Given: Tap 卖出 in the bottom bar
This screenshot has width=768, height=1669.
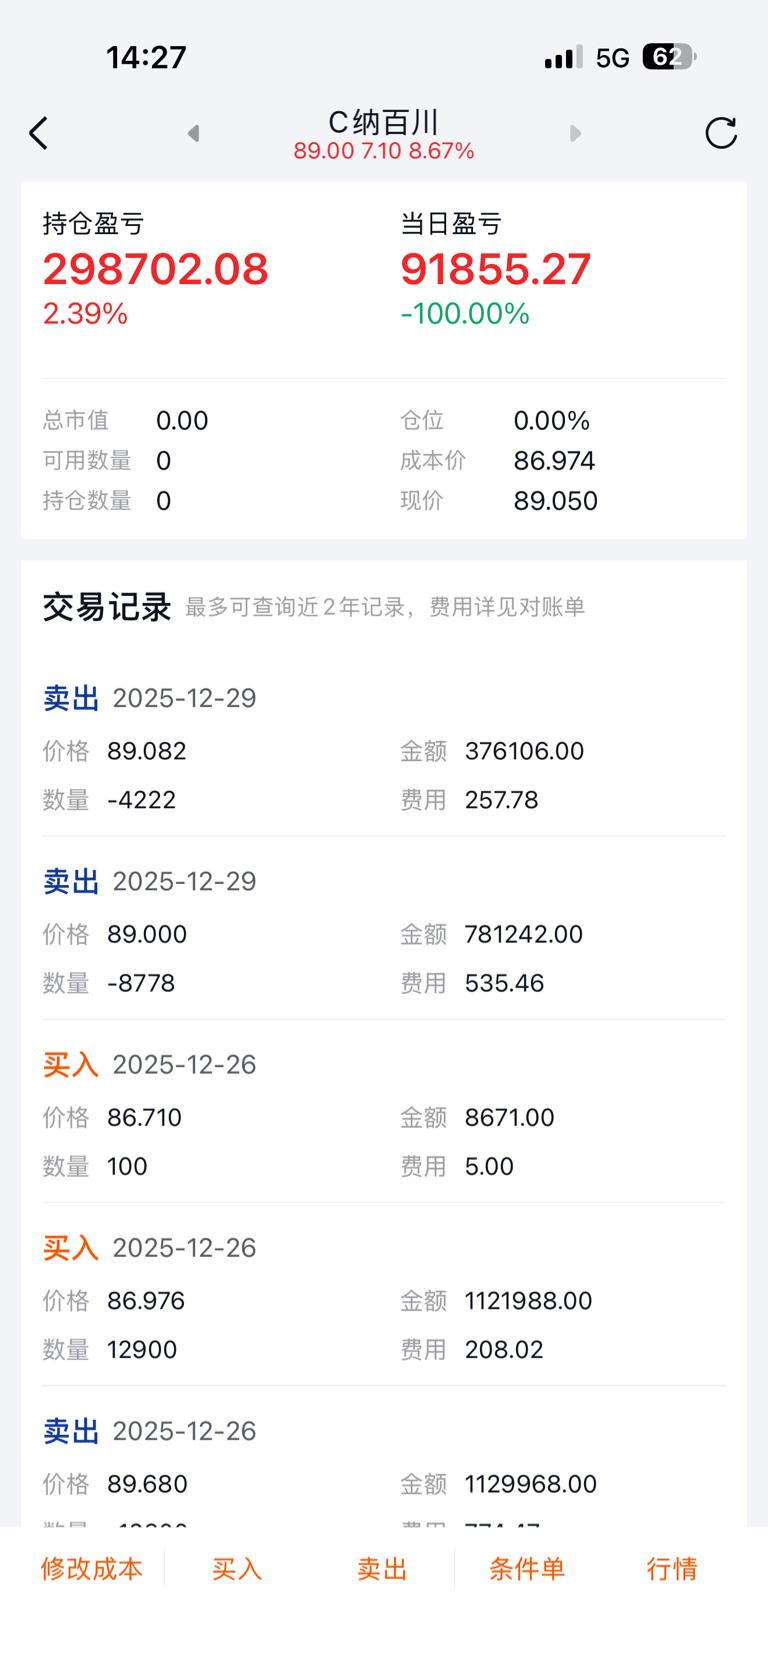Looking at the screenshot, I should (382, 1568).
